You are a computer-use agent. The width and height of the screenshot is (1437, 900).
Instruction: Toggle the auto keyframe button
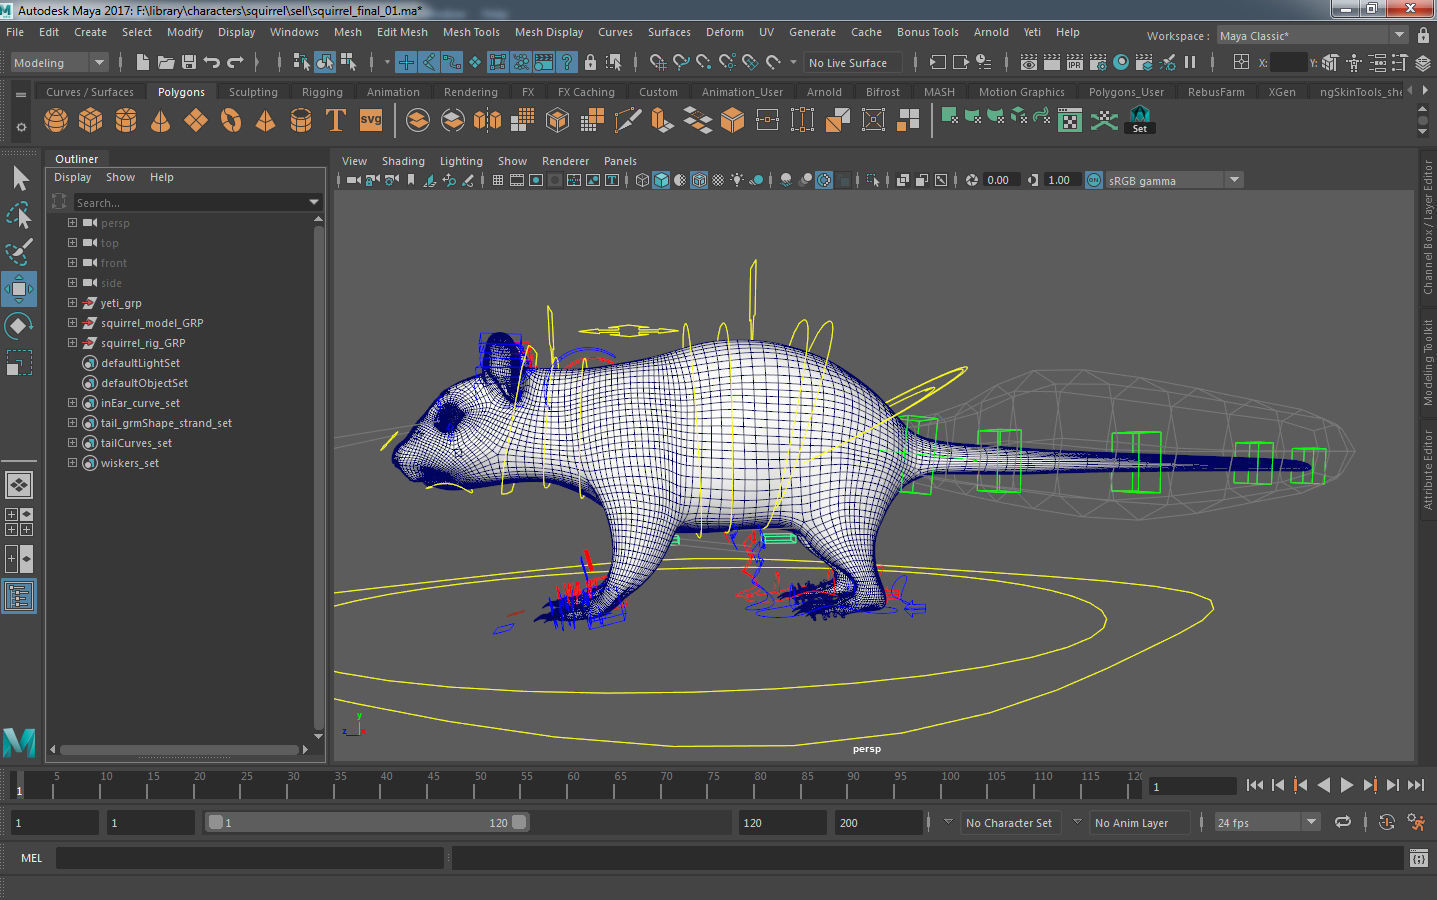1386,822
